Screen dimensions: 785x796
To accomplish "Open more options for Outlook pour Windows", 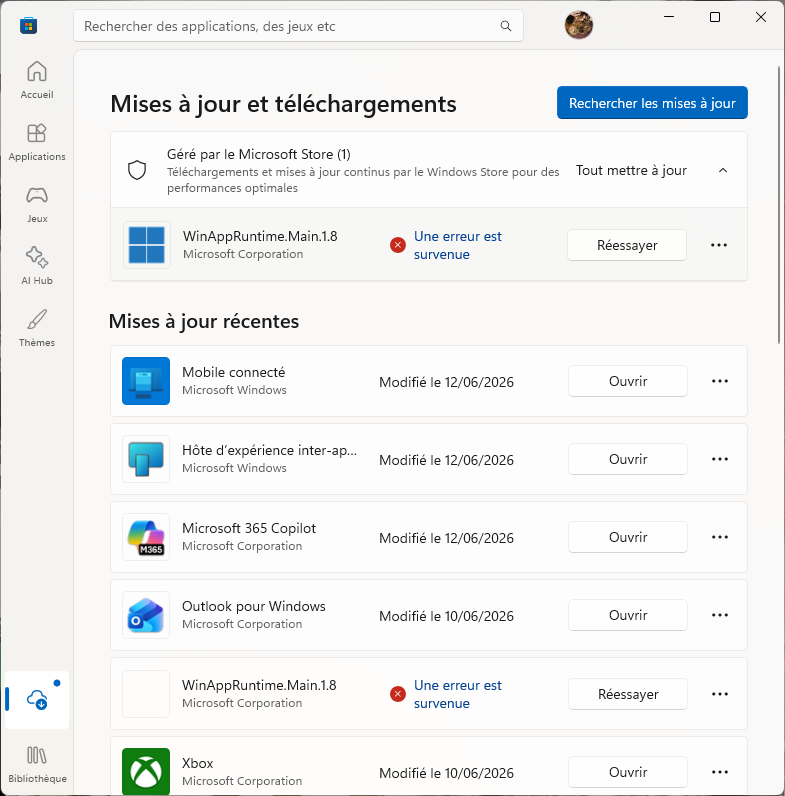I will click(720, 616).
